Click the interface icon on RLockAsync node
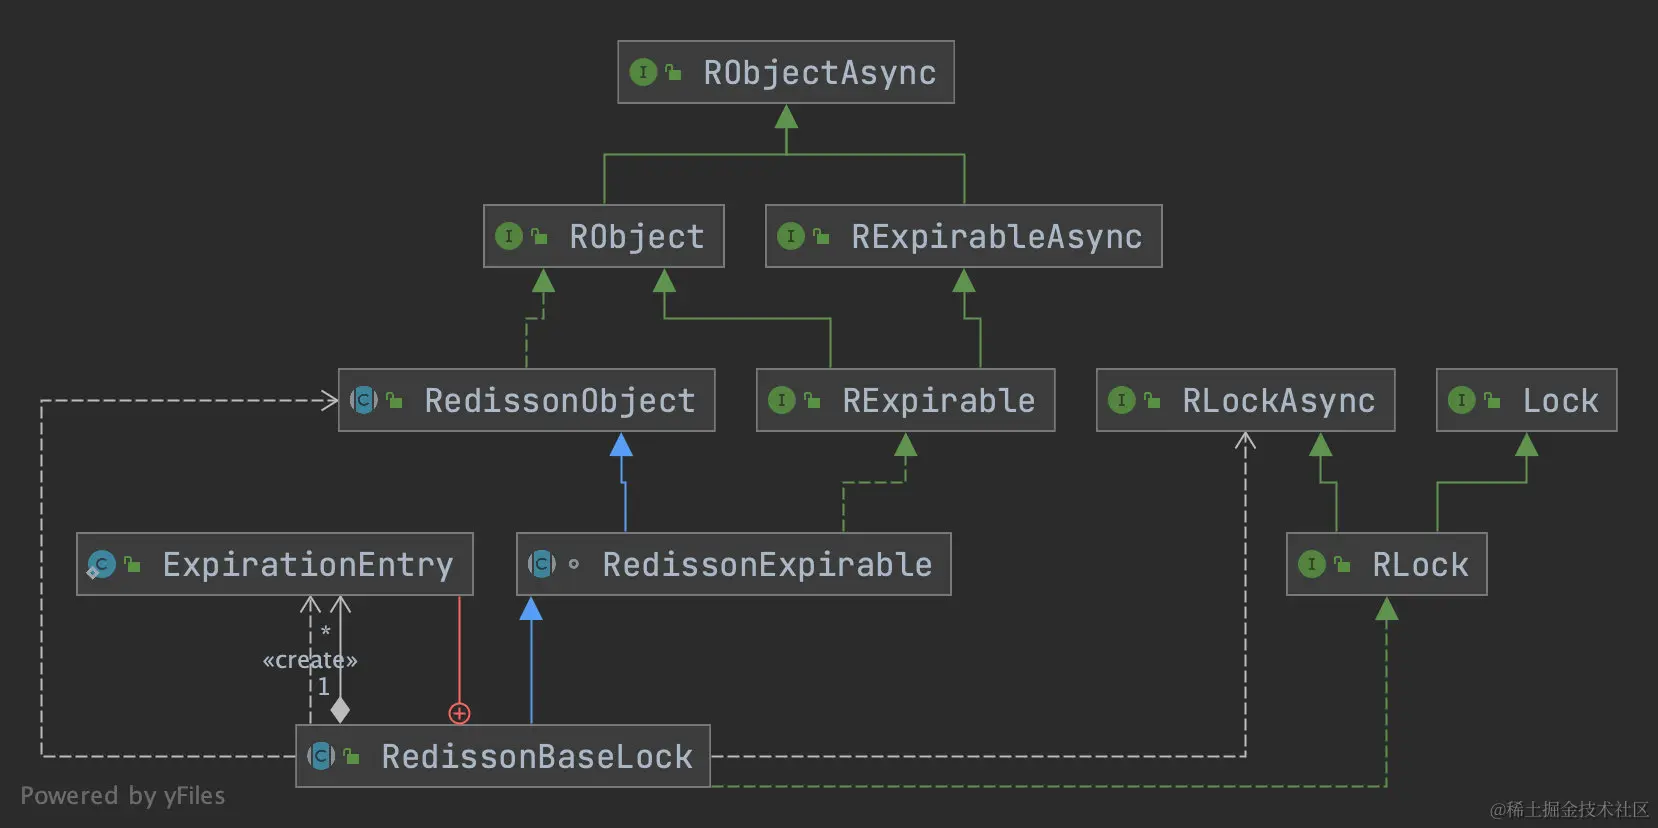1658x828 pixels. [x=1122, y=400]
